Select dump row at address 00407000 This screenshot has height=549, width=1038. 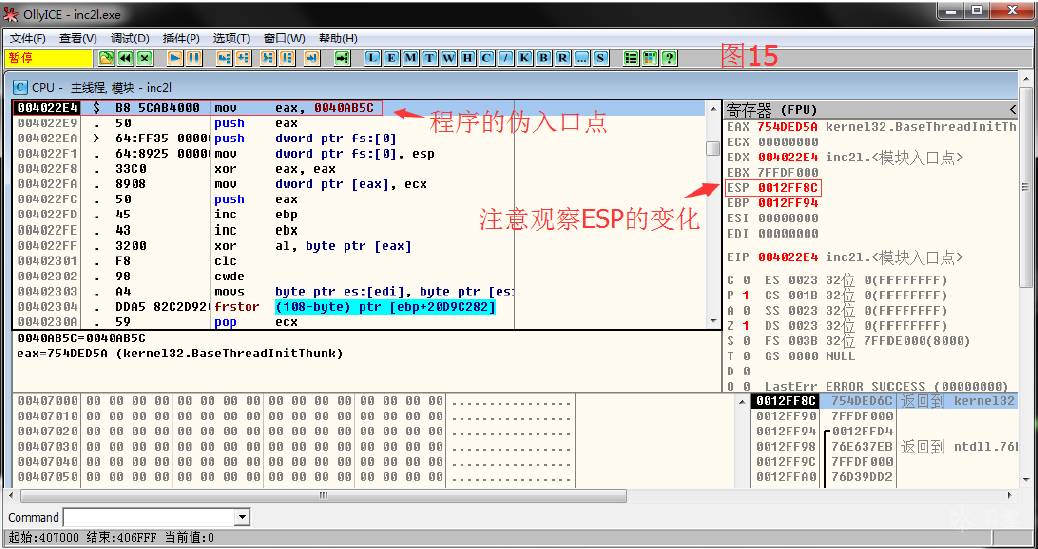pyautogui.click(x=295, y=401)
